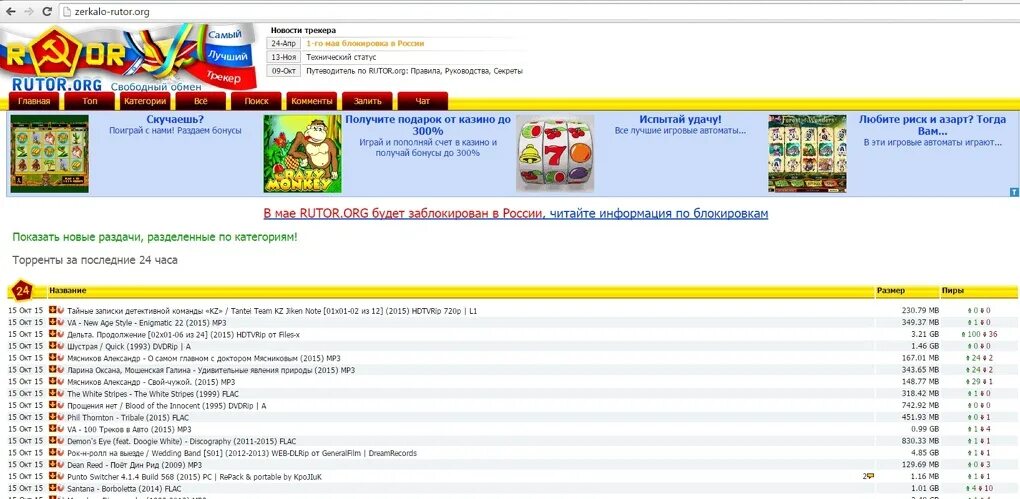Click the RUTOR.ORG logo banner
This screenshot has width=1020, height=499.
128,57
